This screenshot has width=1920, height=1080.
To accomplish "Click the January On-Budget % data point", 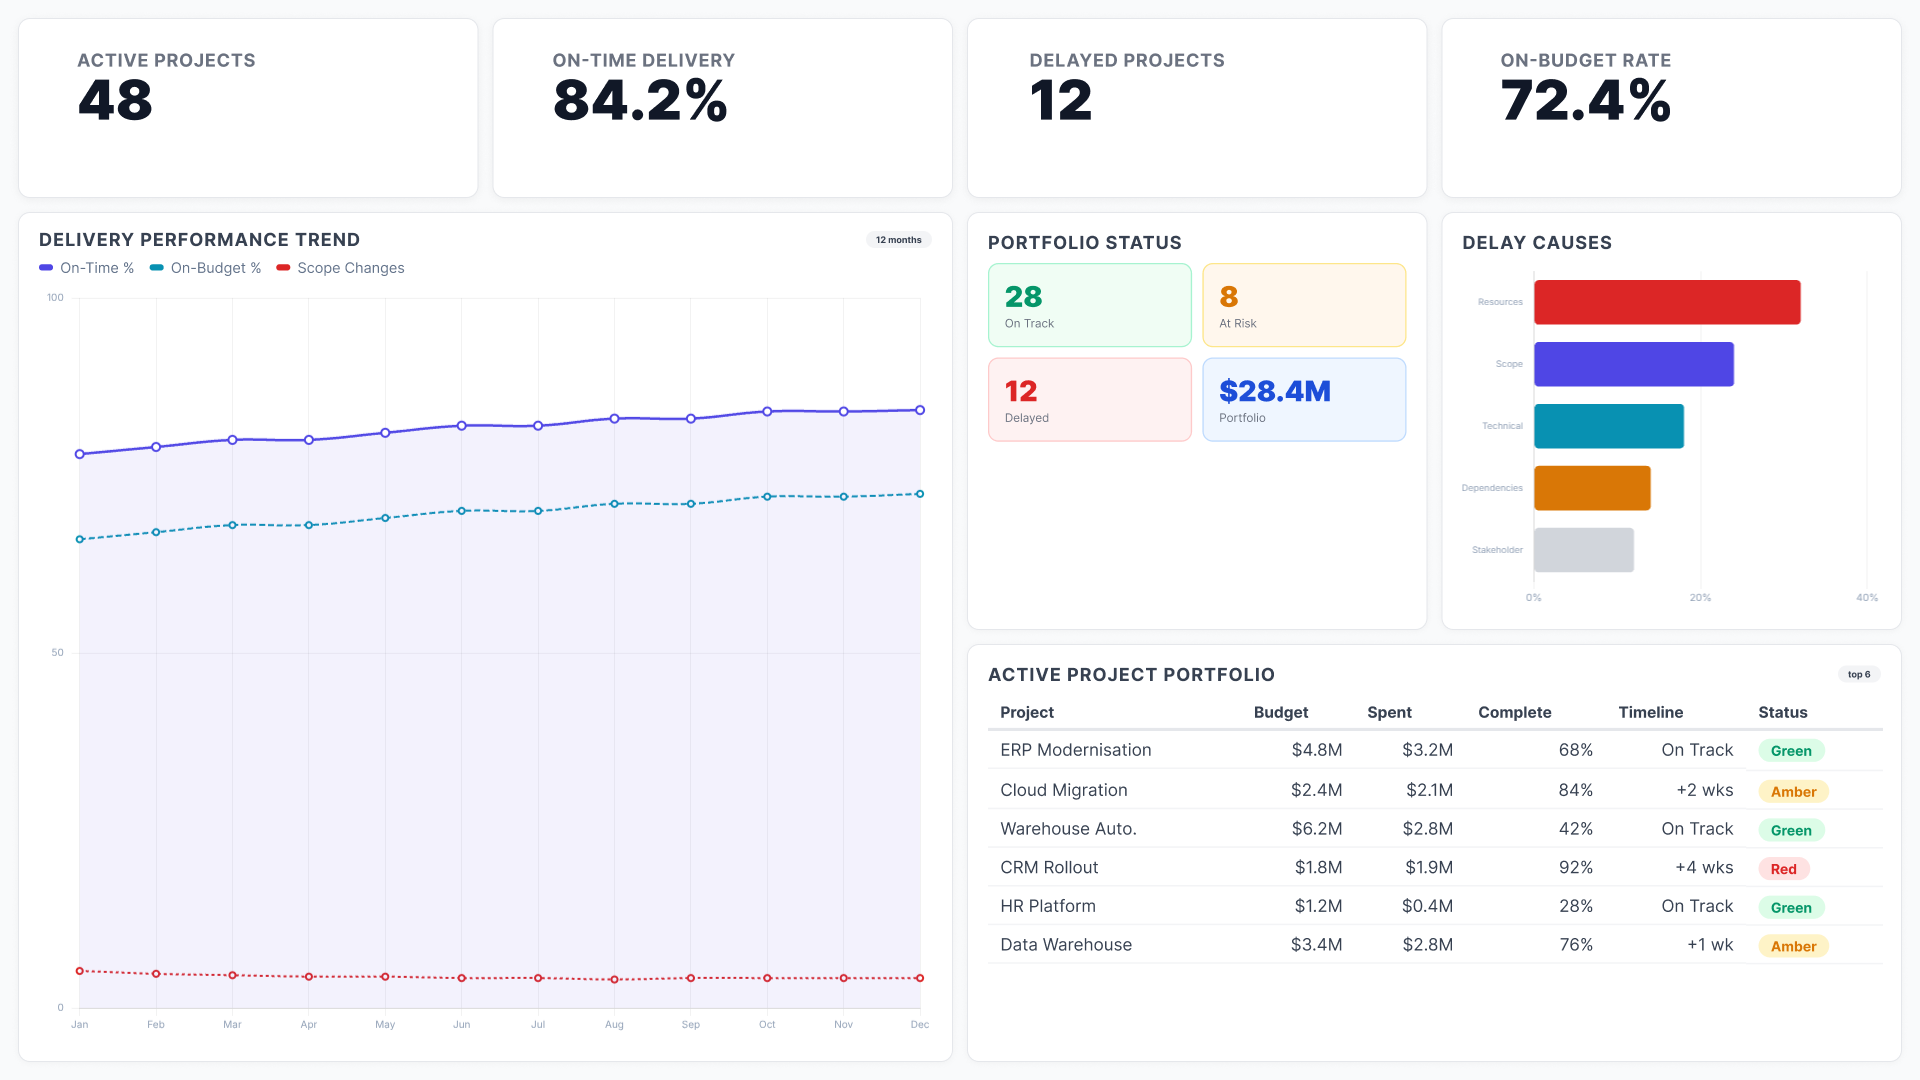I will [x=80, y=539].
